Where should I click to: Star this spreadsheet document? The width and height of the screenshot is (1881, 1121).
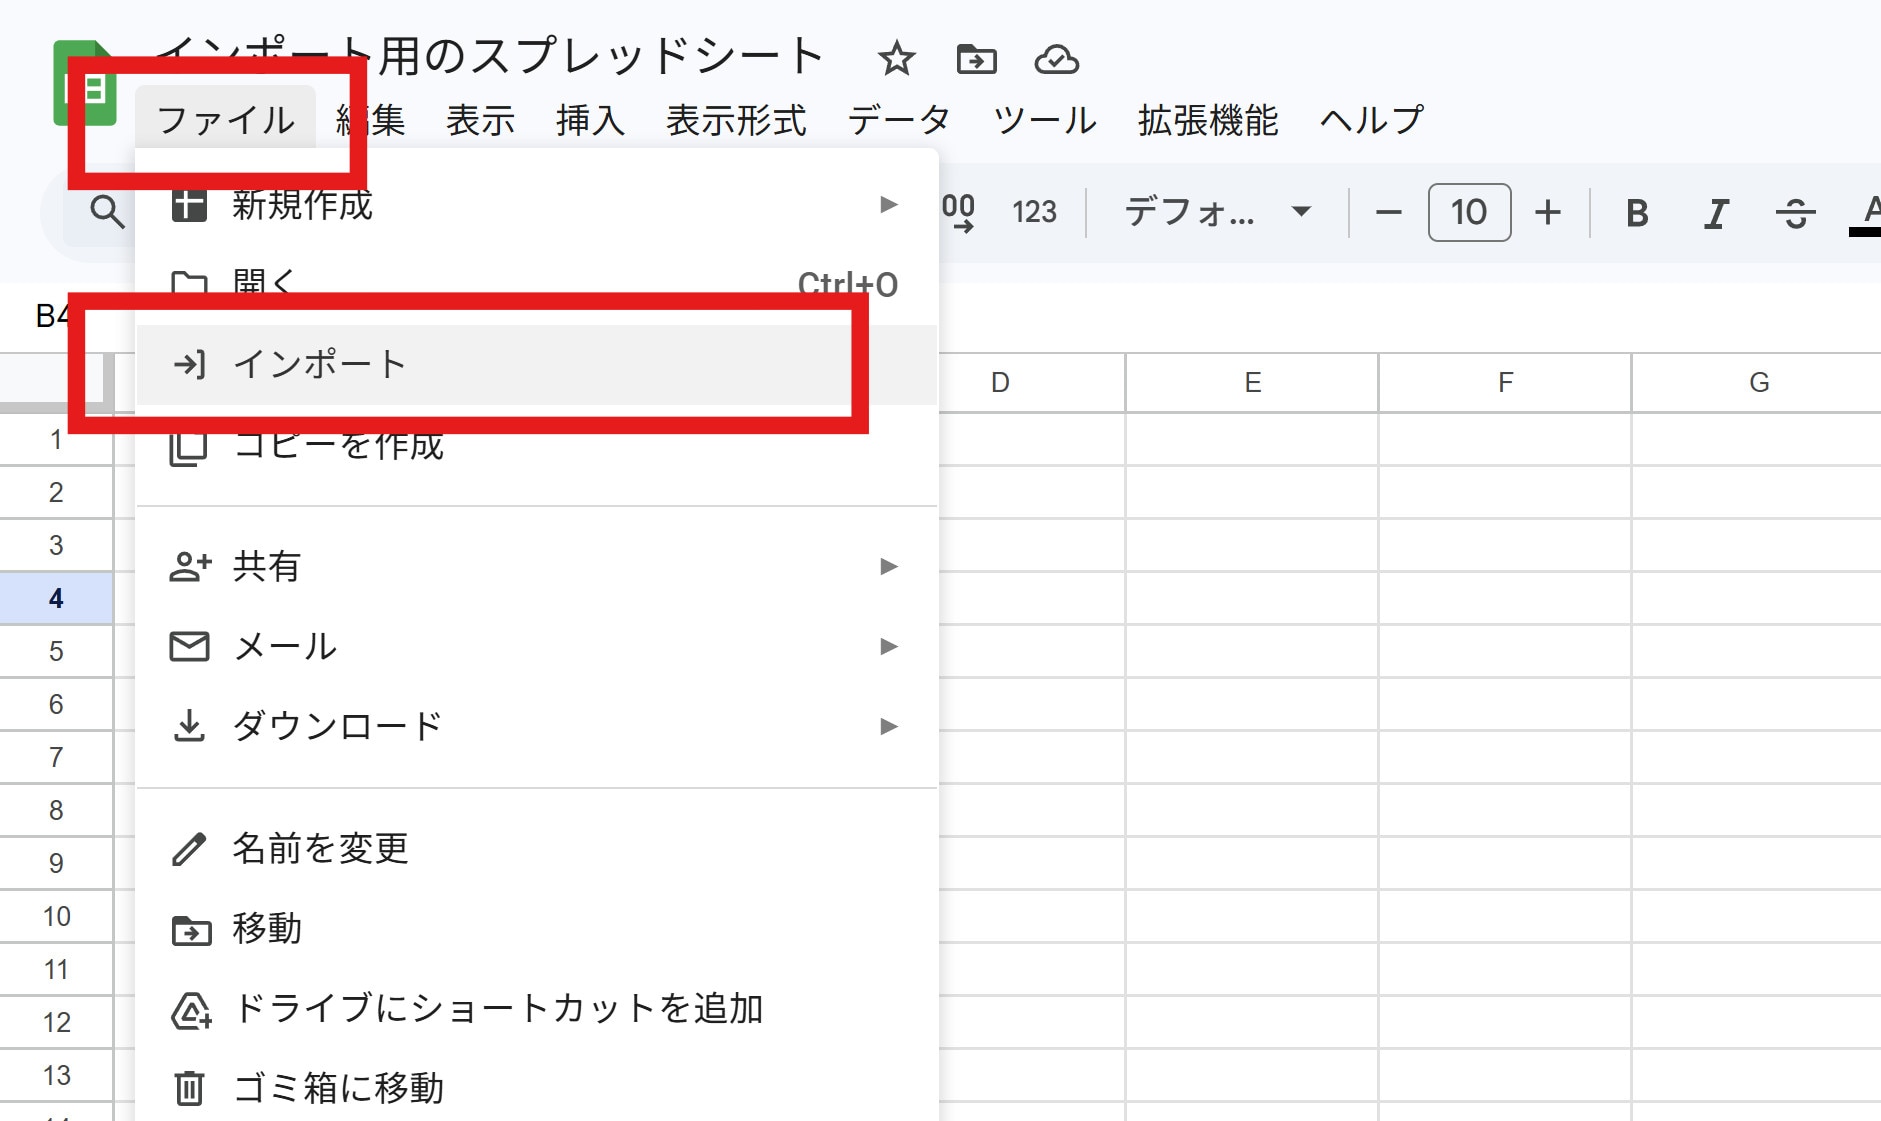[x=896, y=59]
